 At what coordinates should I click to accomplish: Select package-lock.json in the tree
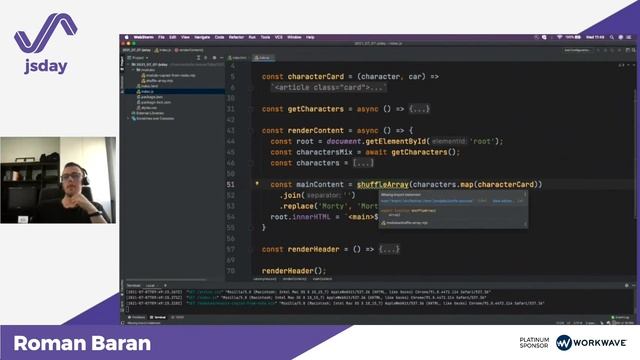[x=153, y=102]
